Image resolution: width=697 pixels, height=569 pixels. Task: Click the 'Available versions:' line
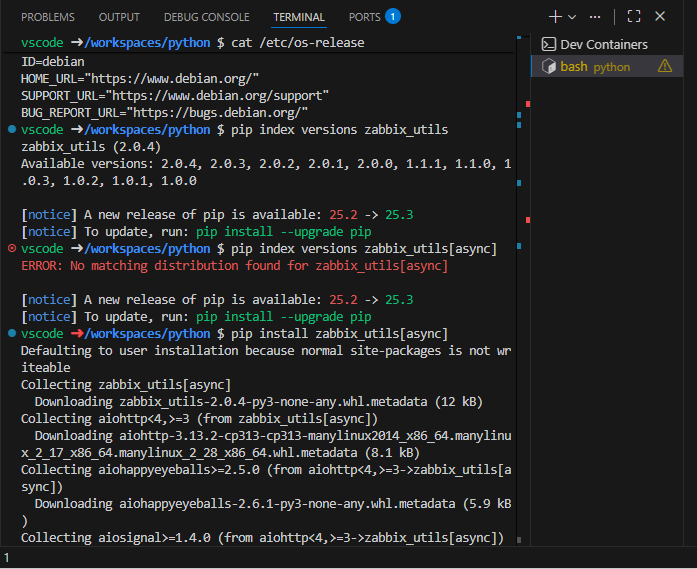(x=266, y=172)
